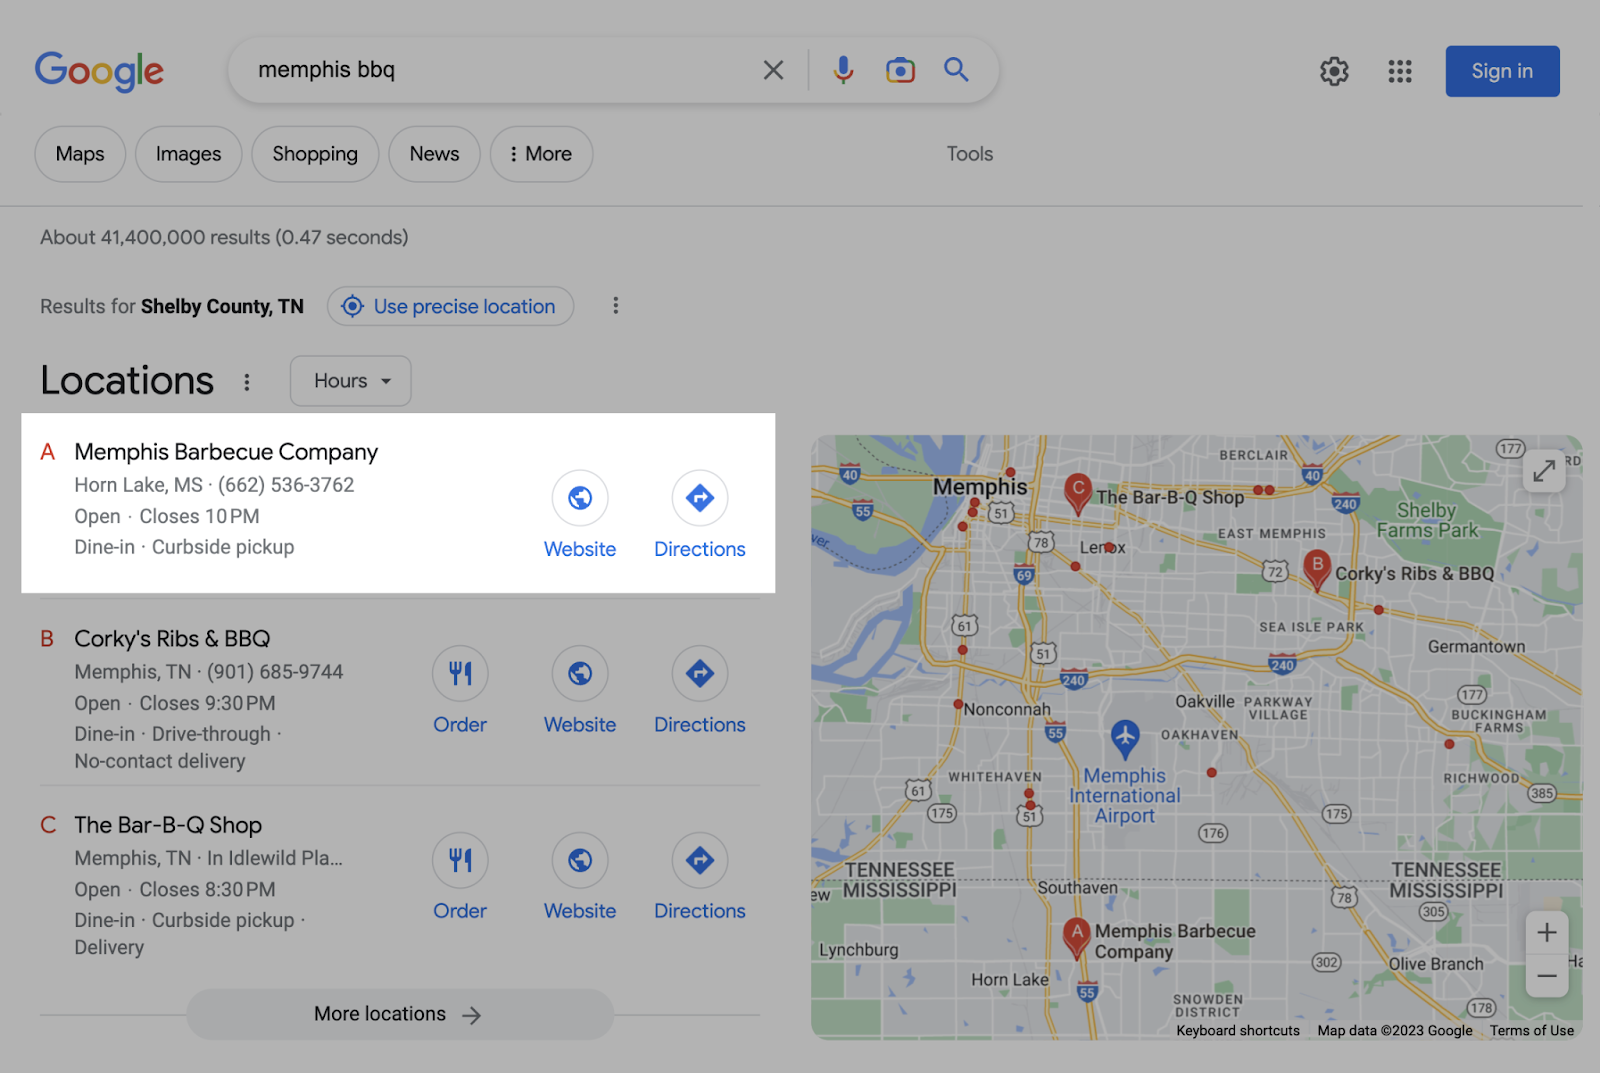
Task: Expand the map to full view
Action: pyautogui.click(x=1544, y=470)
